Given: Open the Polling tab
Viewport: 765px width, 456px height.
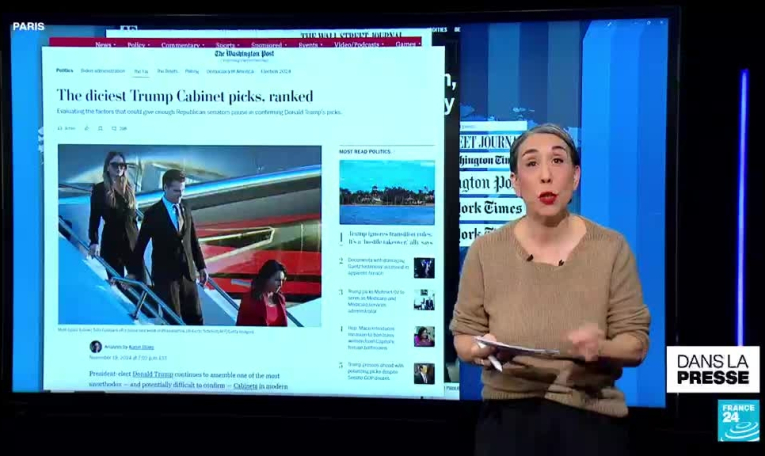Looking at the screenshot, I should pyautogui.click(x=192, y=71).
